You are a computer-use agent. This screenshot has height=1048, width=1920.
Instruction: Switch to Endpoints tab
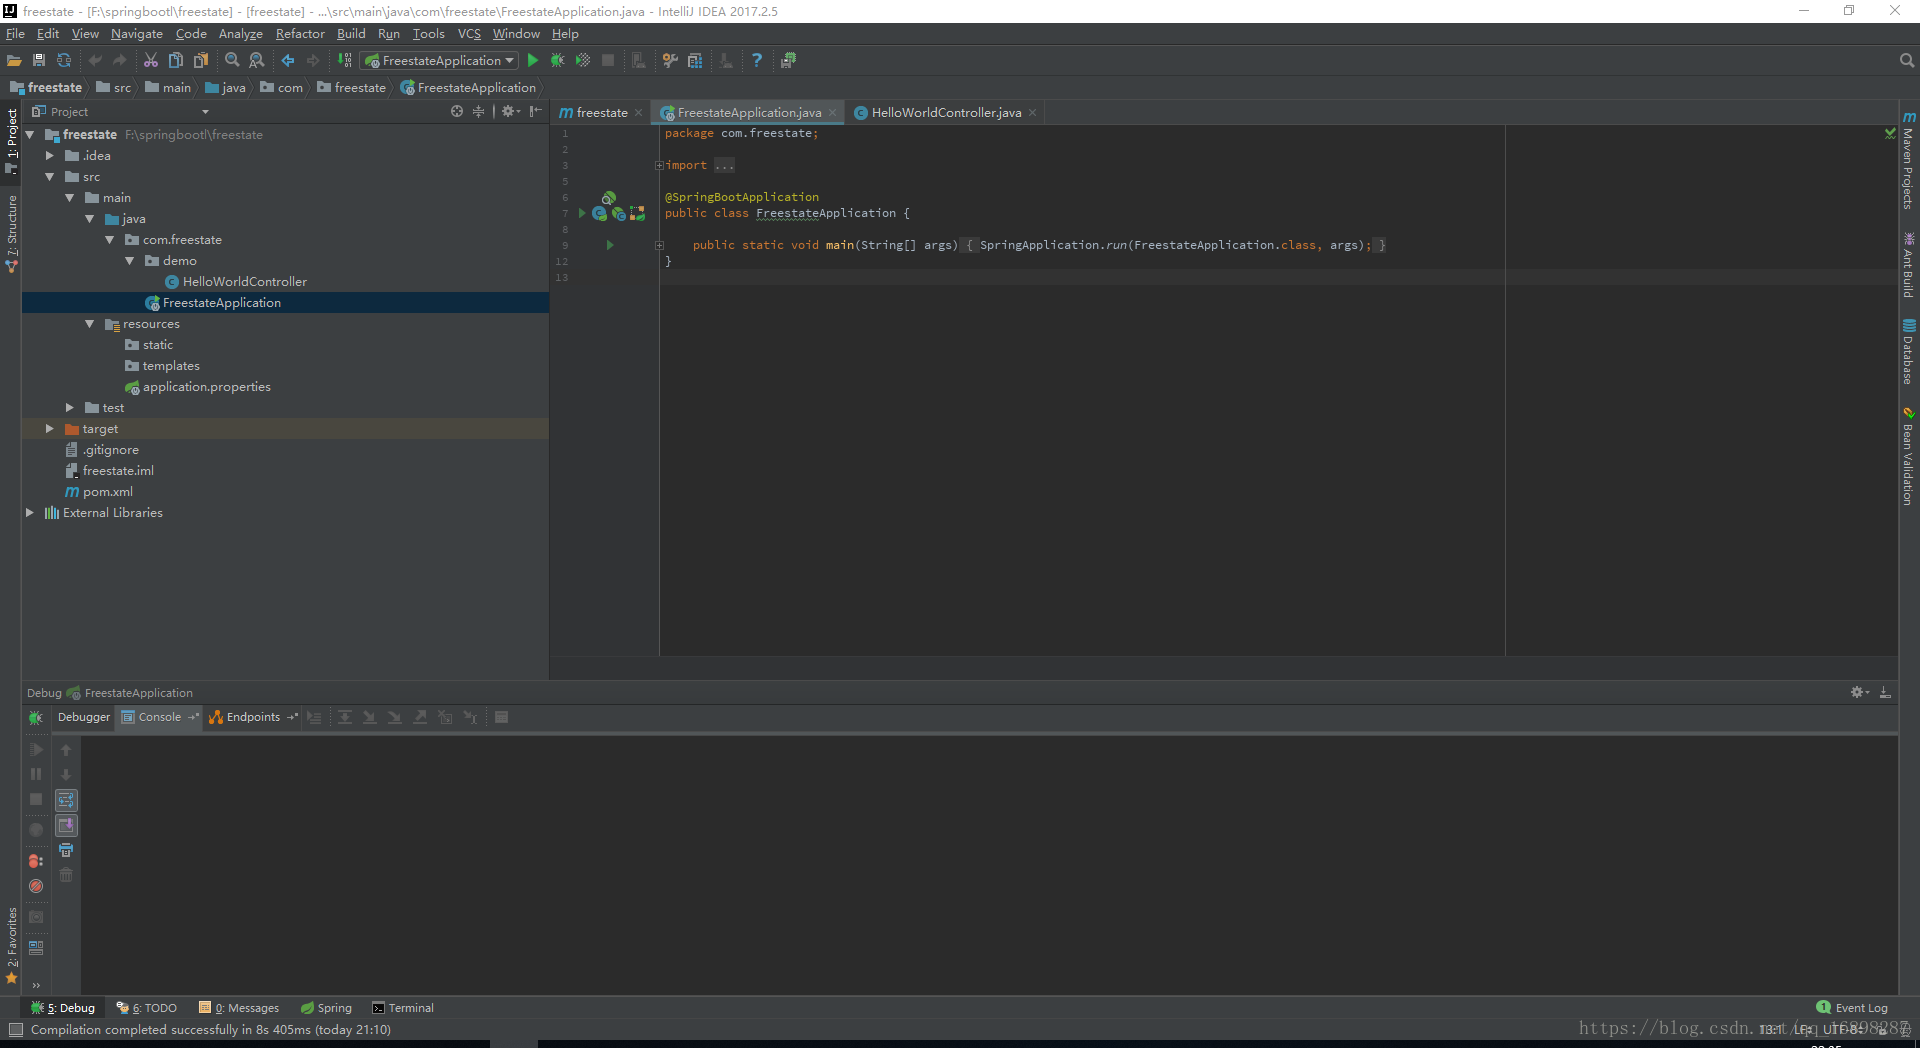pyautogui.click(x=253, y=717)
